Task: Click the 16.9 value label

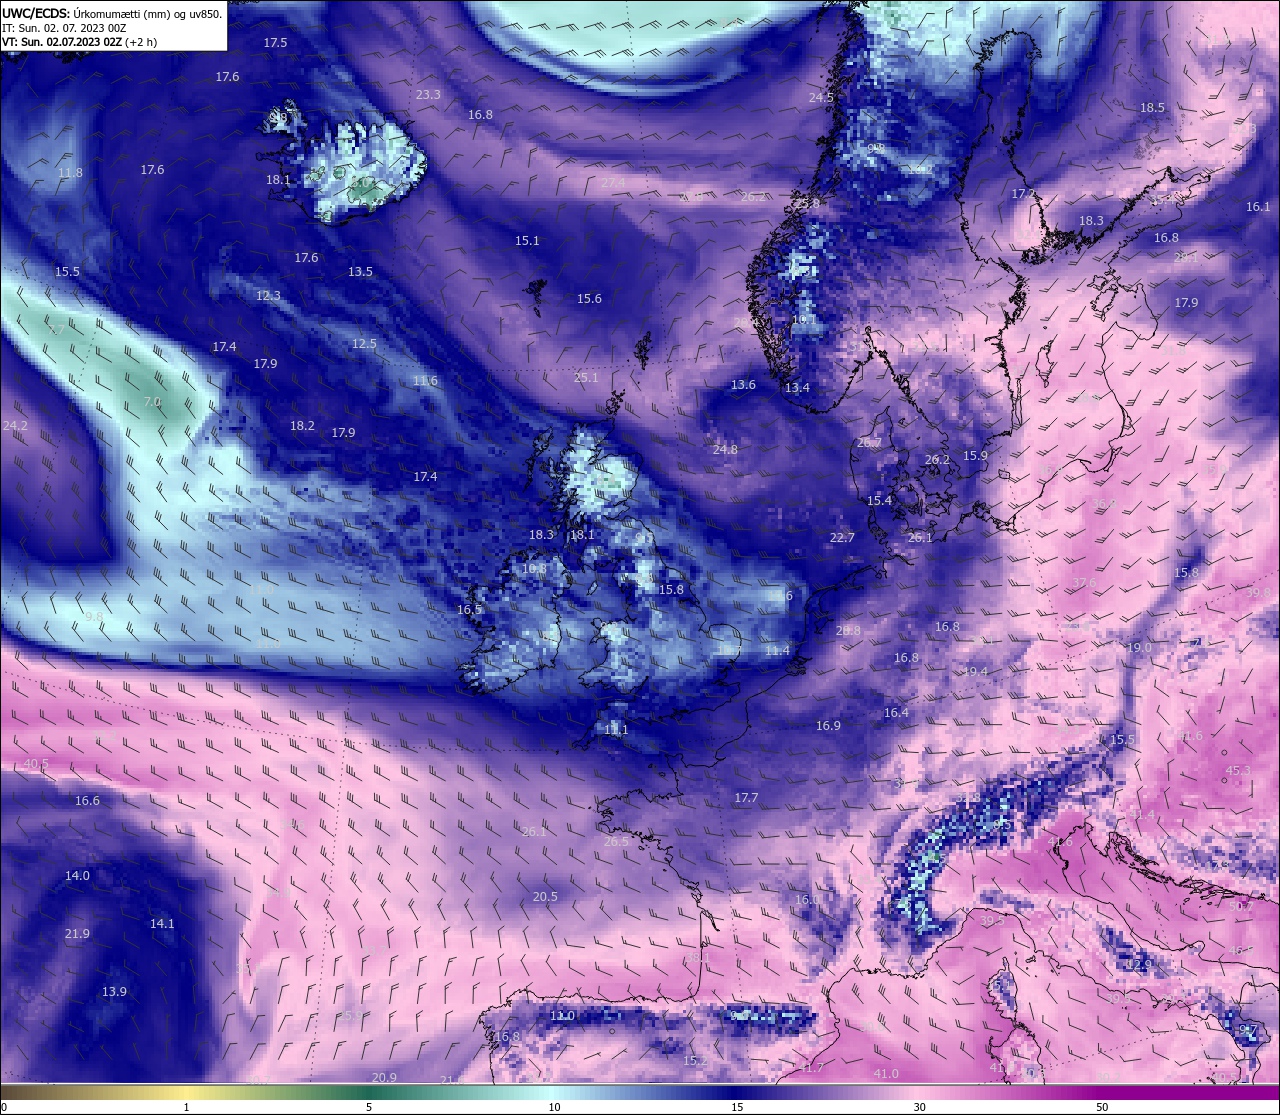Action: point(828,726)
